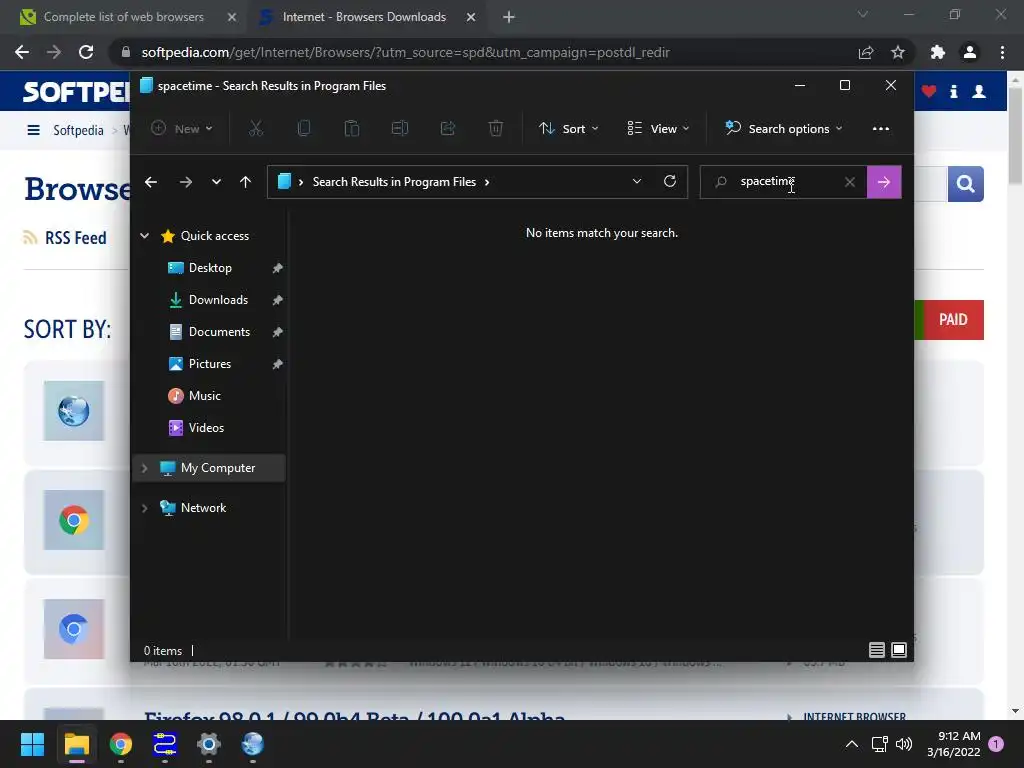Click the Softpedia blue search button
Screen dimensions: 1024x768
(x=965, y=184)
